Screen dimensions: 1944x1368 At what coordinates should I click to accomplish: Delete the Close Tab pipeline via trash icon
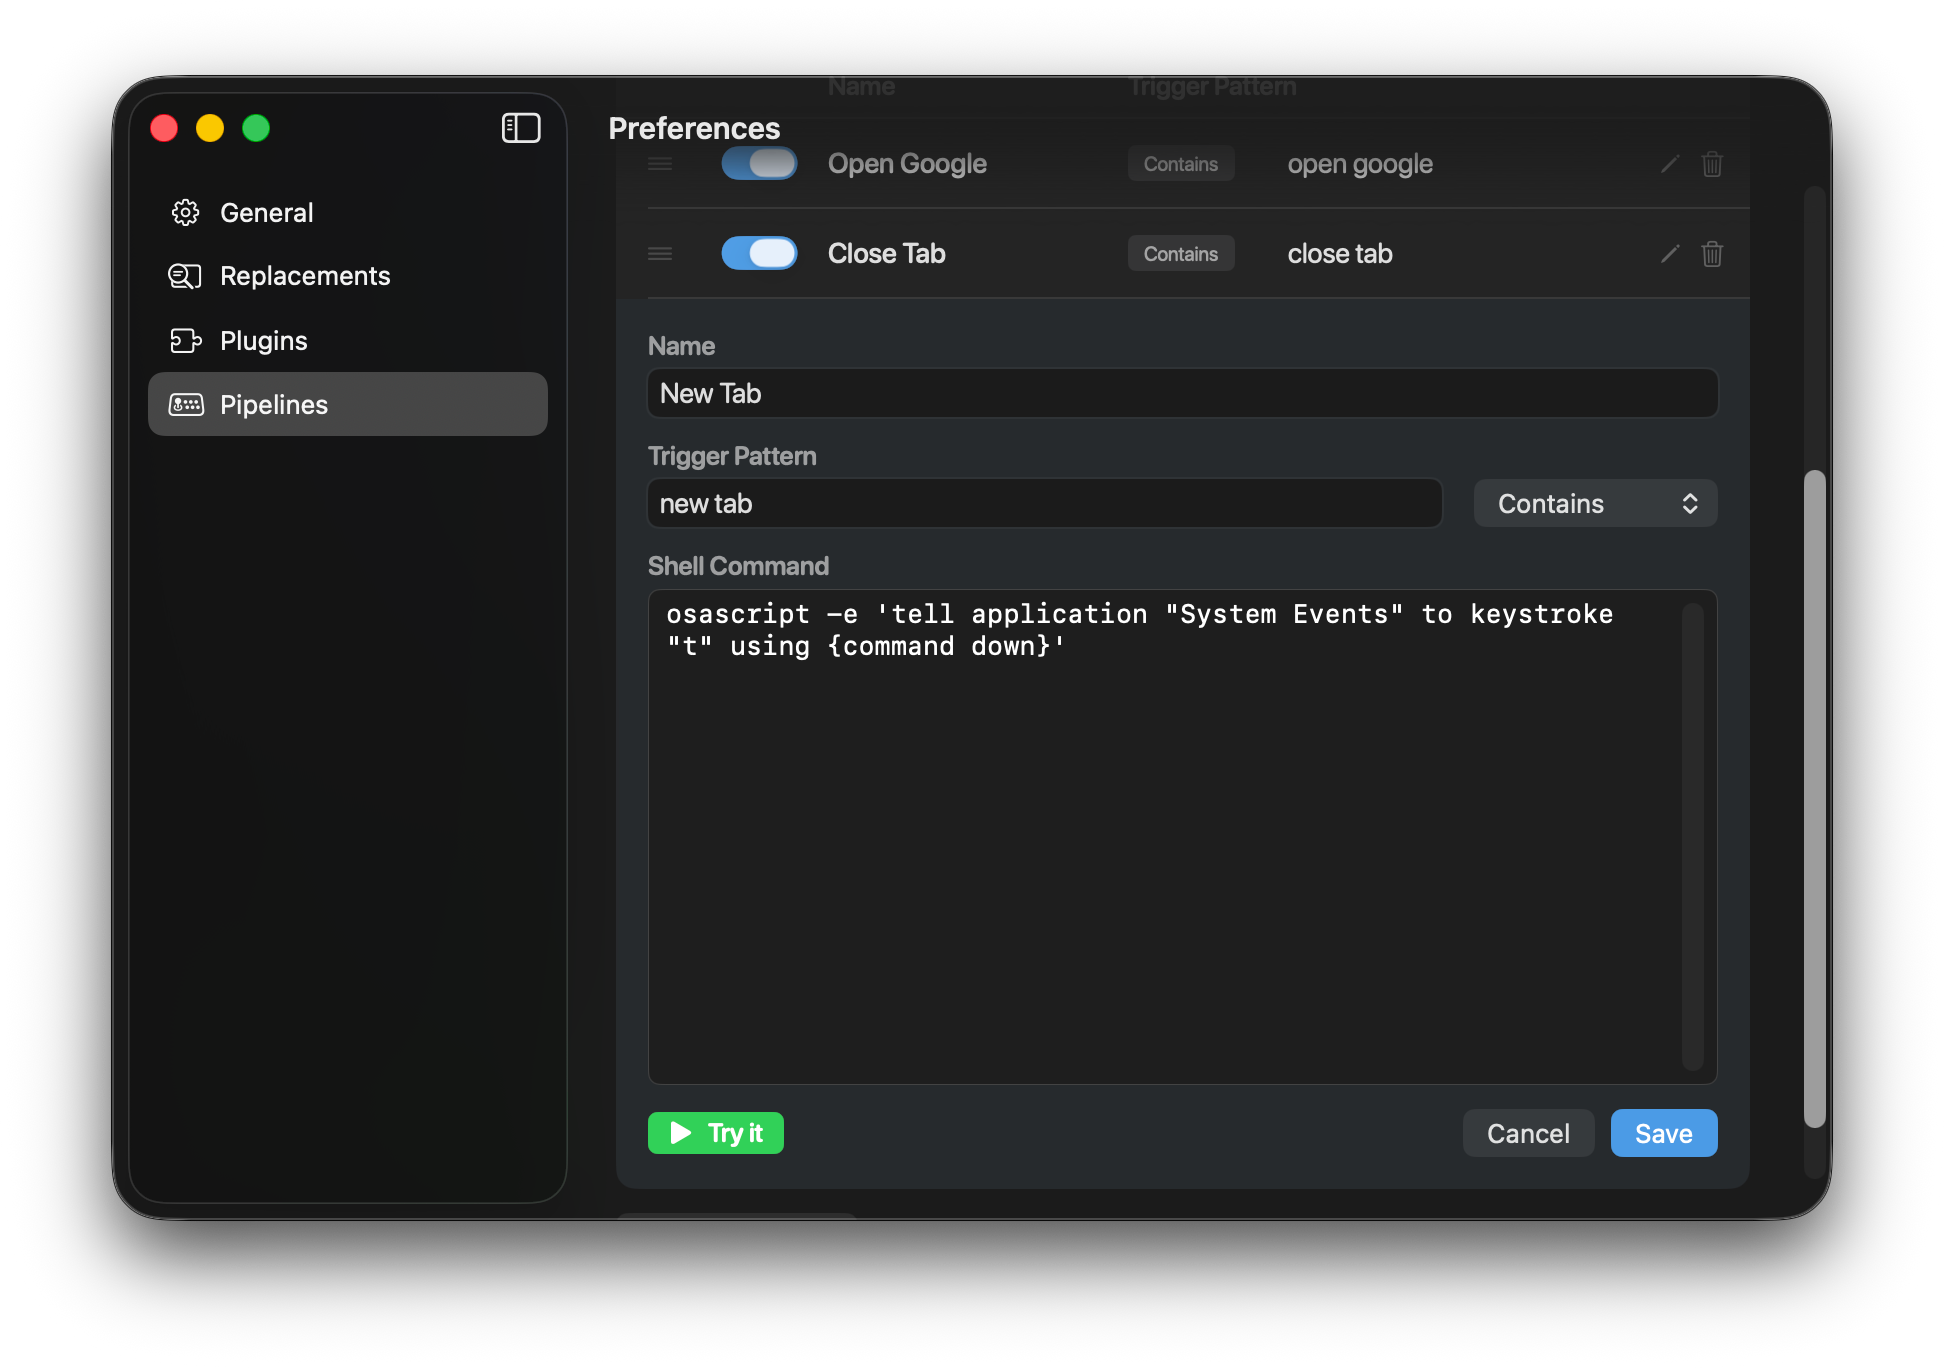pos(1712,254)
